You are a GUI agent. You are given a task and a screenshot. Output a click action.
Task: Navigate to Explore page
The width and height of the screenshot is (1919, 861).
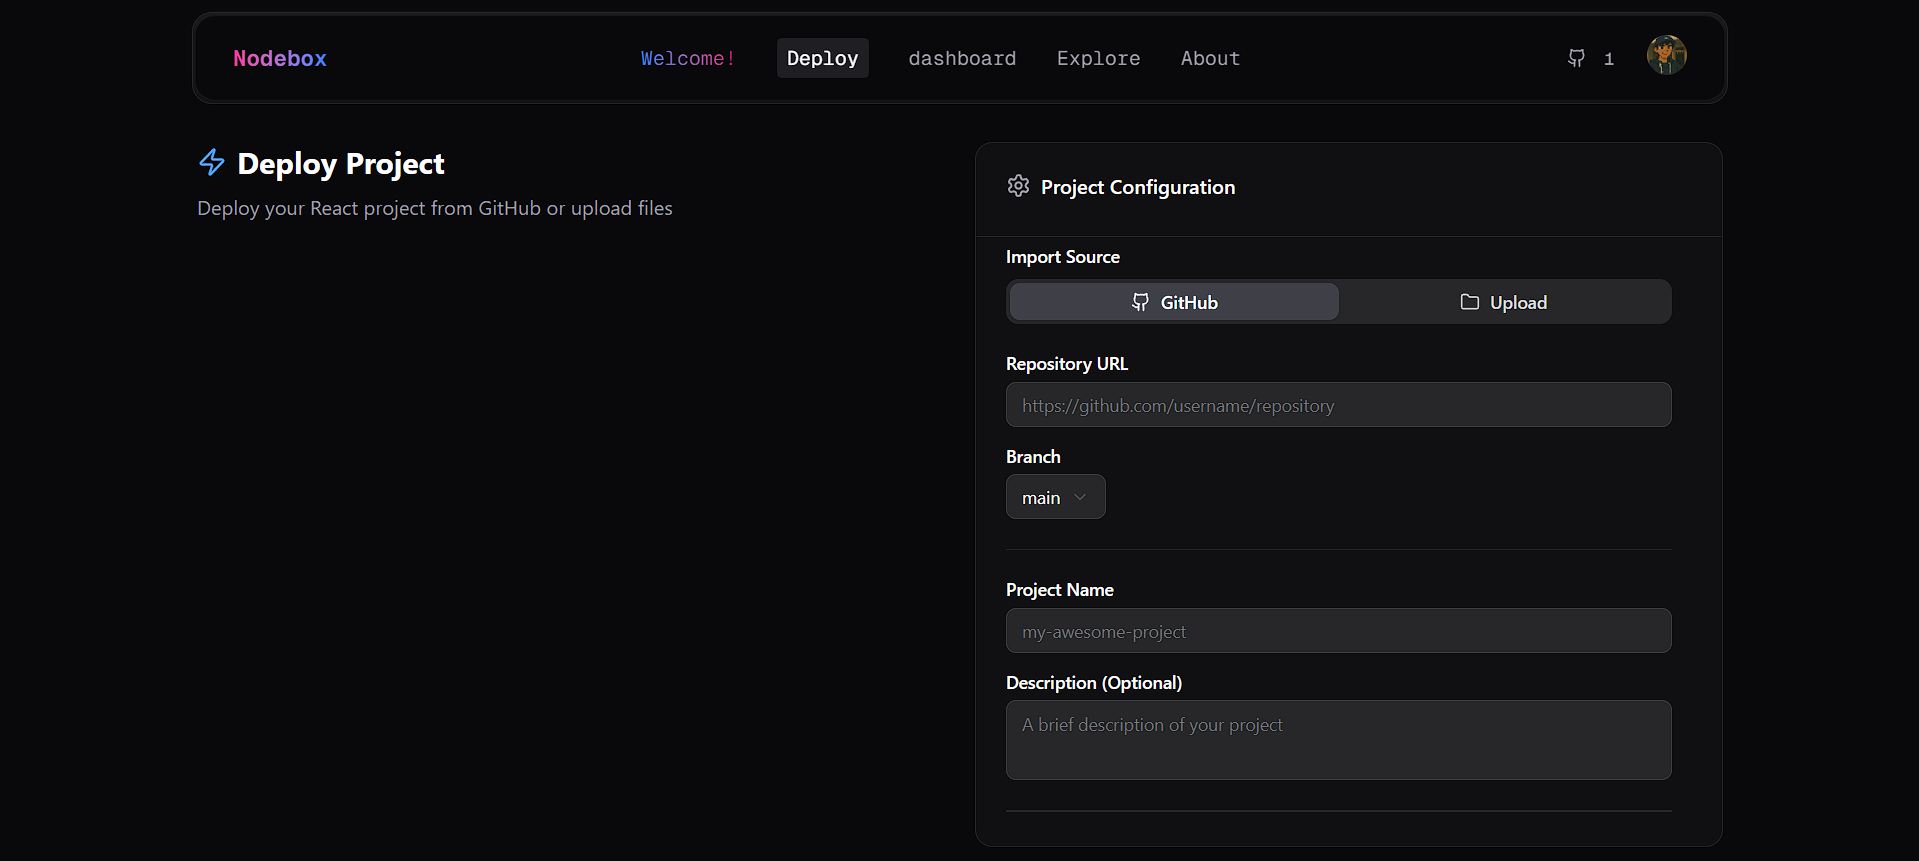click(x=1098, y=58)
